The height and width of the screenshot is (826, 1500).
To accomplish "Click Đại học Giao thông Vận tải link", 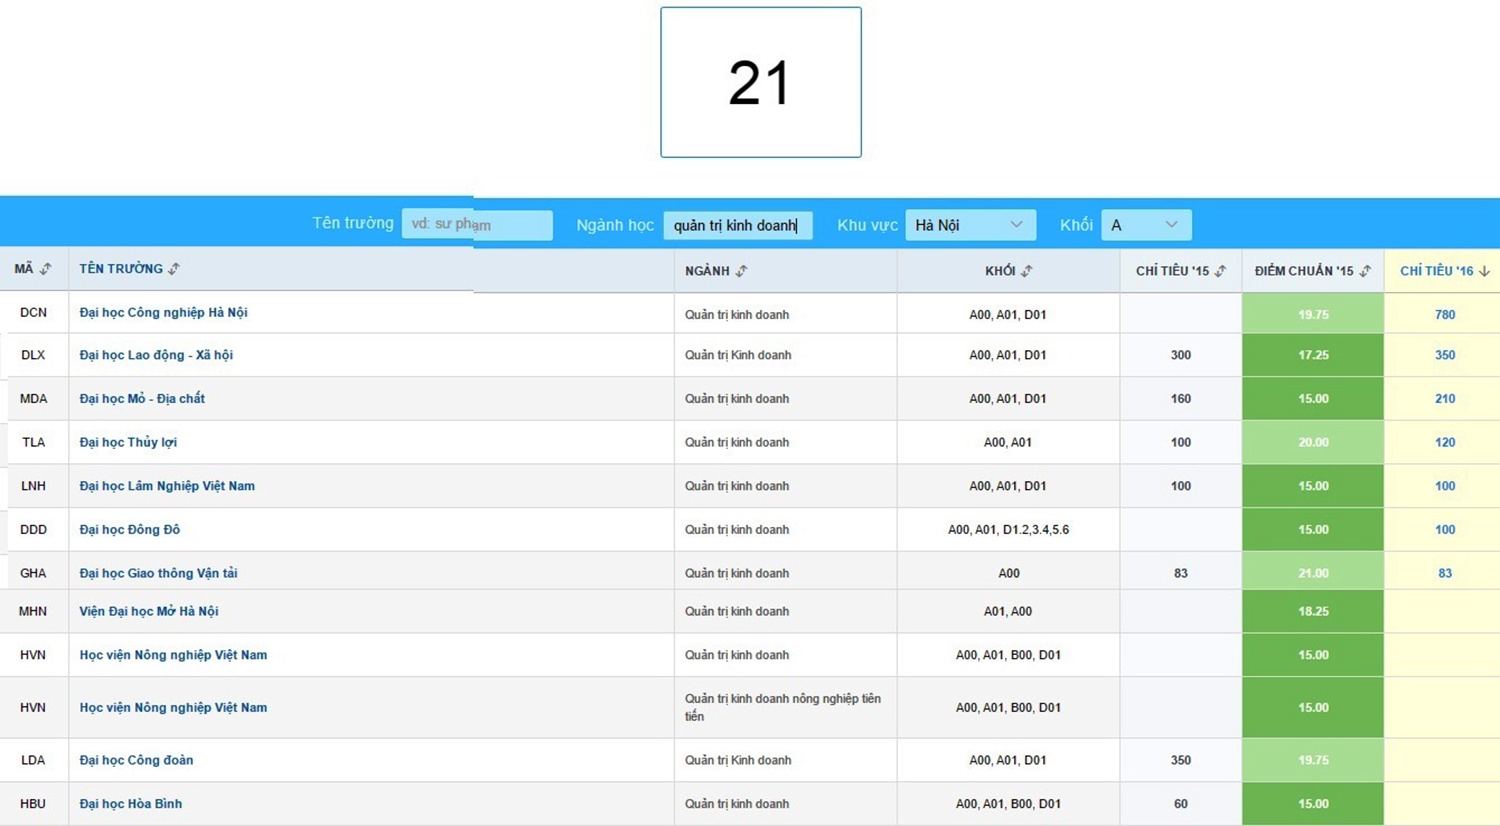I will click(x=158, y=573).
